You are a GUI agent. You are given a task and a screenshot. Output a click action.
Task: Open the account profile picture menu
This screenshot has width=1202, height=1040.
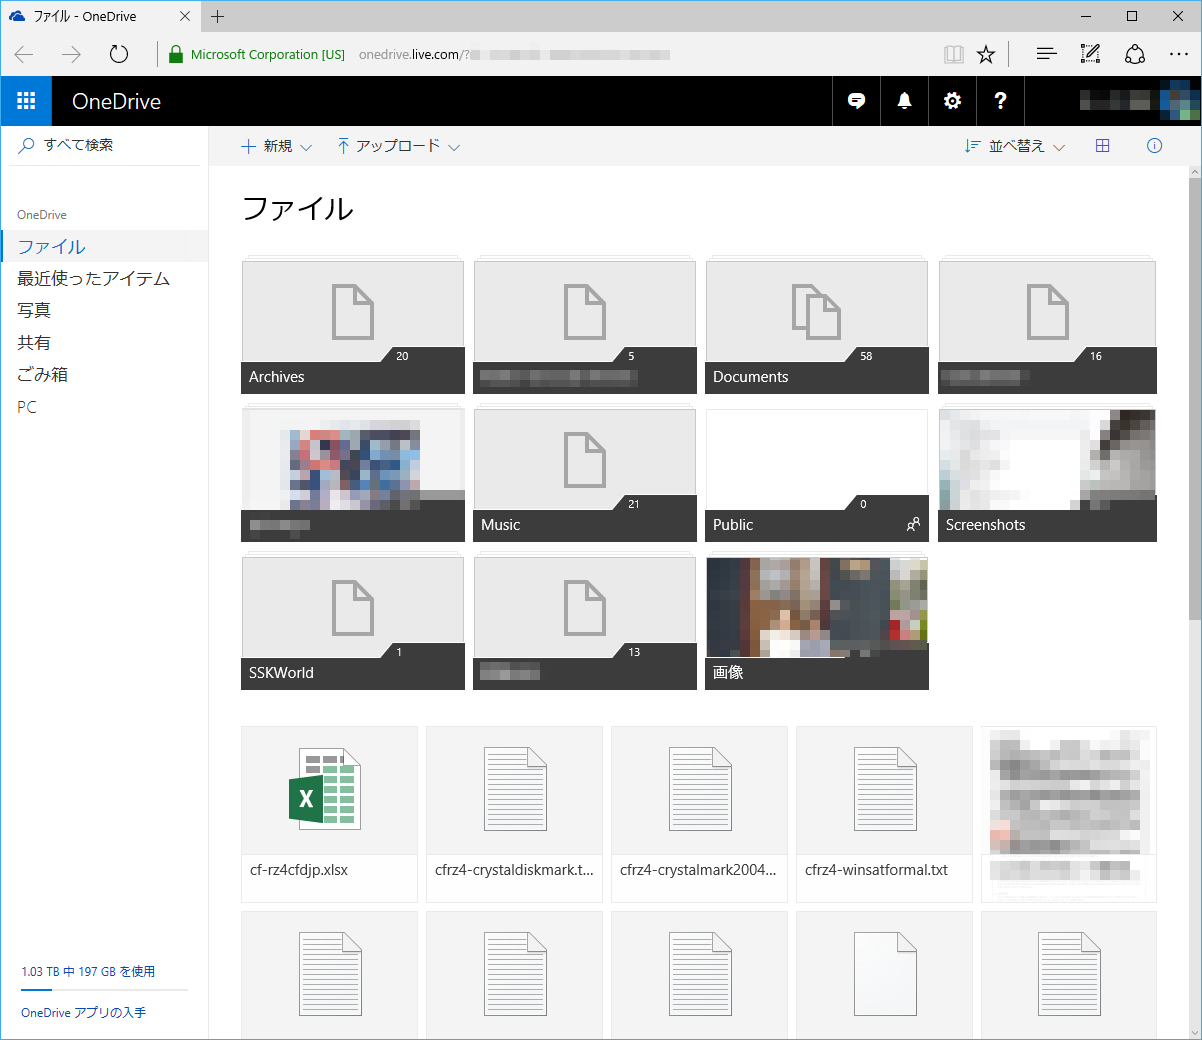(1179, 101)
